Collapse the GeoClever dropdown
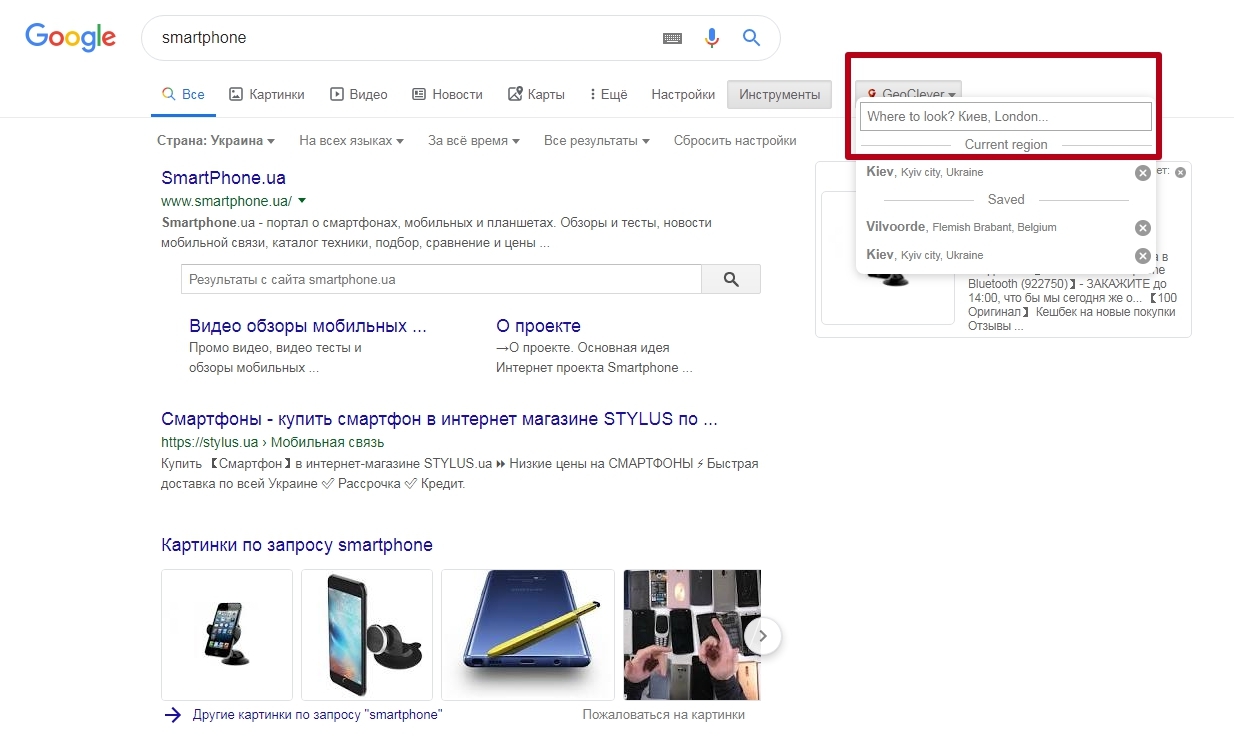The width and height of the screenshot is (1234, 747). [909, 94]
